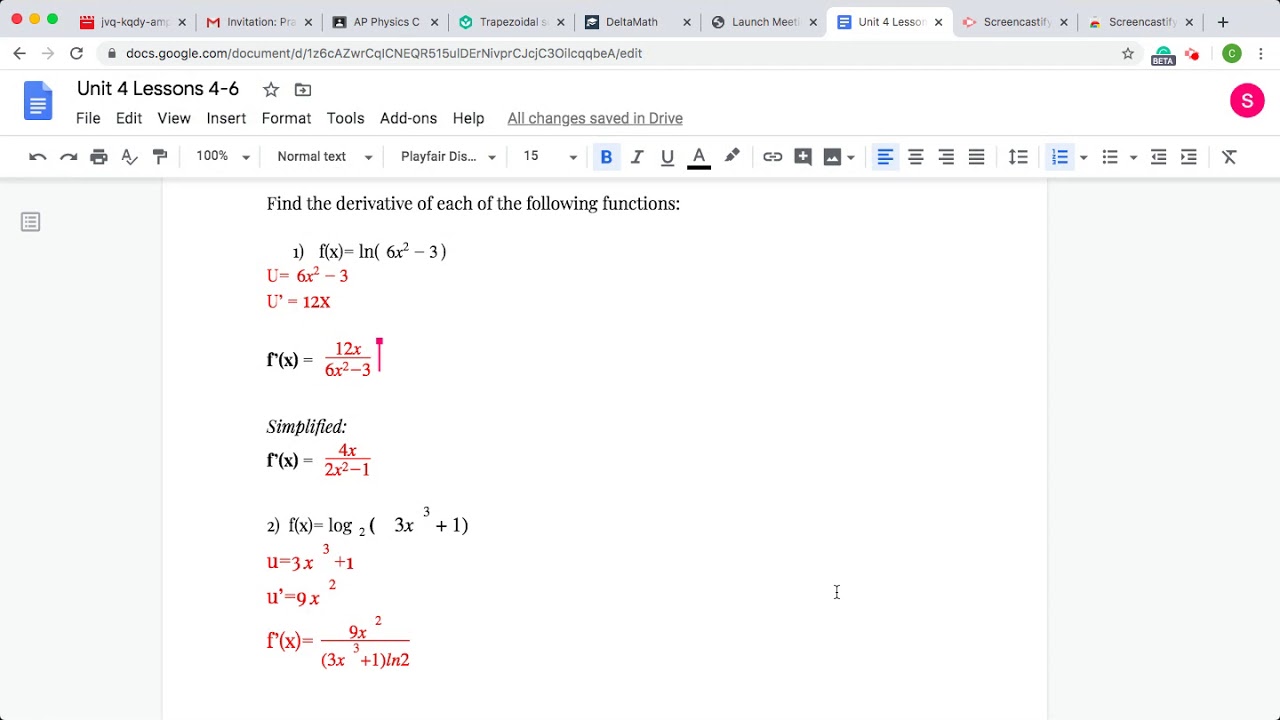This screenshot has width=1280, height=720.
Task: Open a new browser tab
Action: click(1222, 22)
